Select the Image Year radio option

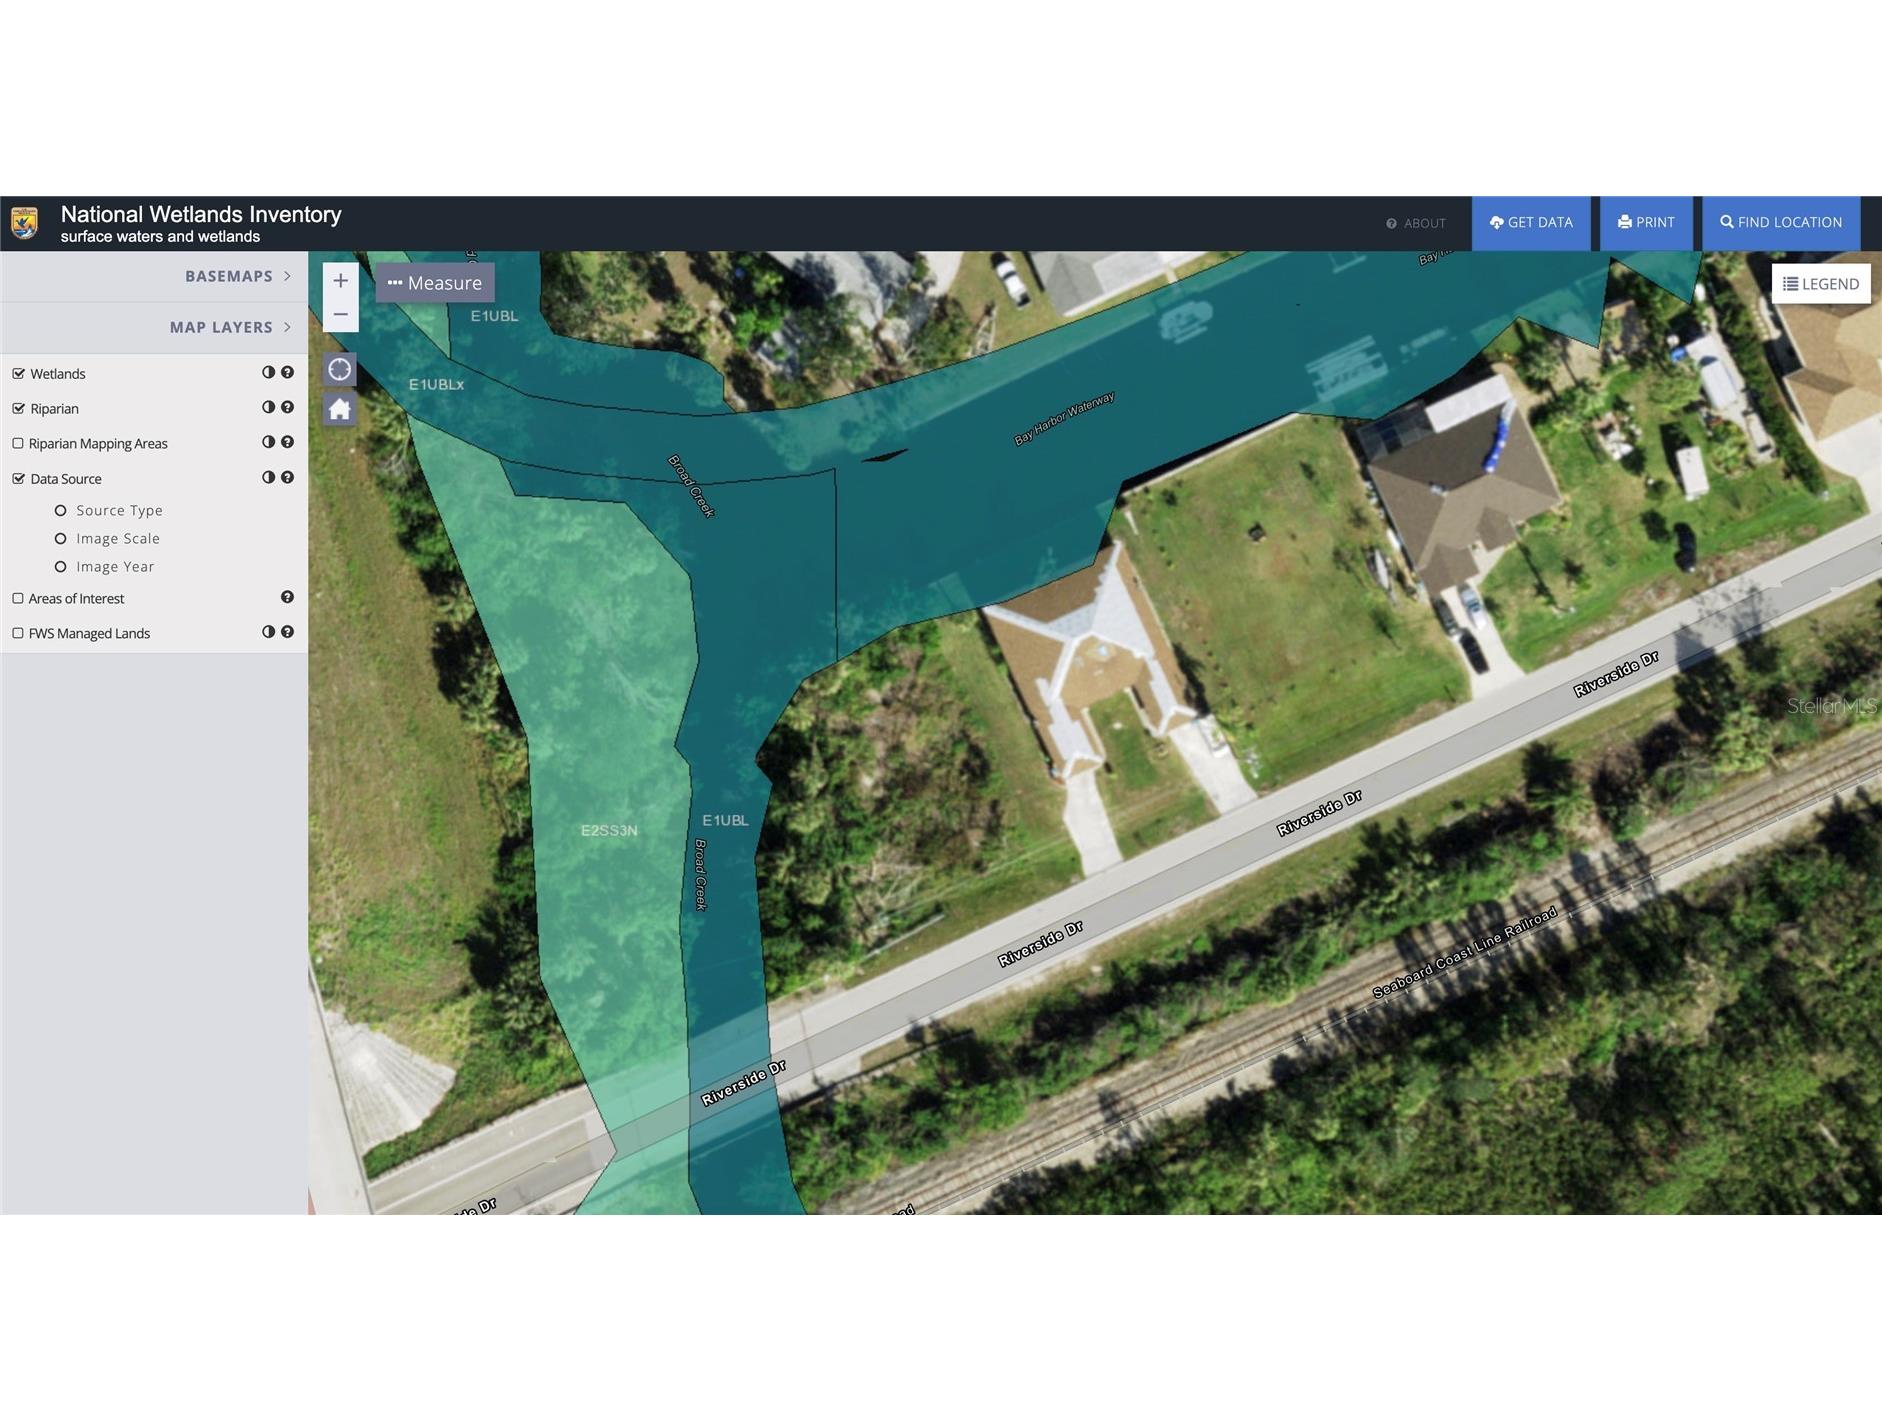tap(61, 566)
